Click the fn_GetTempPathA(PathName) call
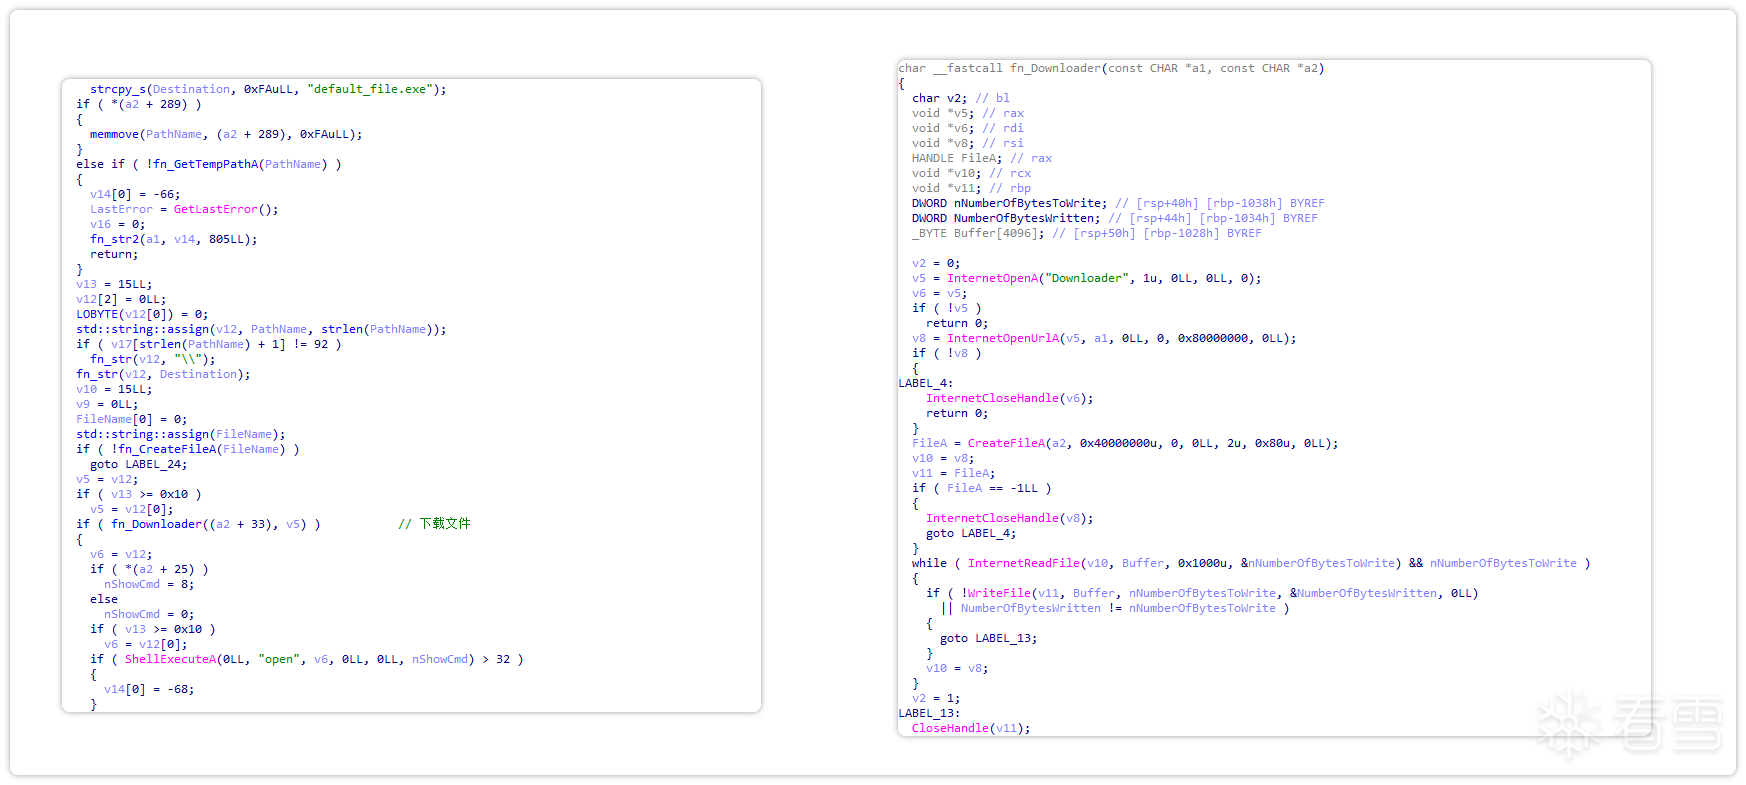This screenshot has width=1746, height=785. pos(239,164)
